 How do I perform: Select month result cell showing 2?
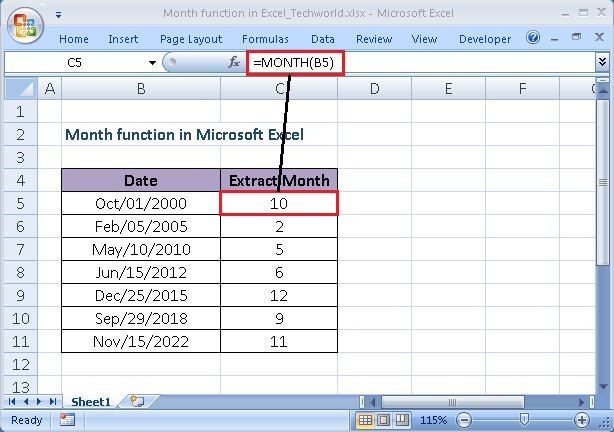click(x=279, y=226)
